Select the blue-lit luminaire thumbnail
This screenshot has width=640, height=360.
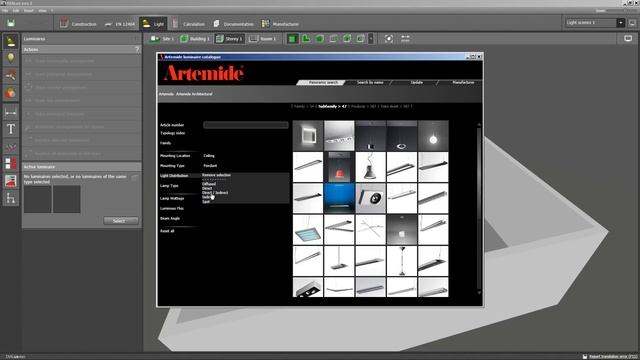coord(339,198)
